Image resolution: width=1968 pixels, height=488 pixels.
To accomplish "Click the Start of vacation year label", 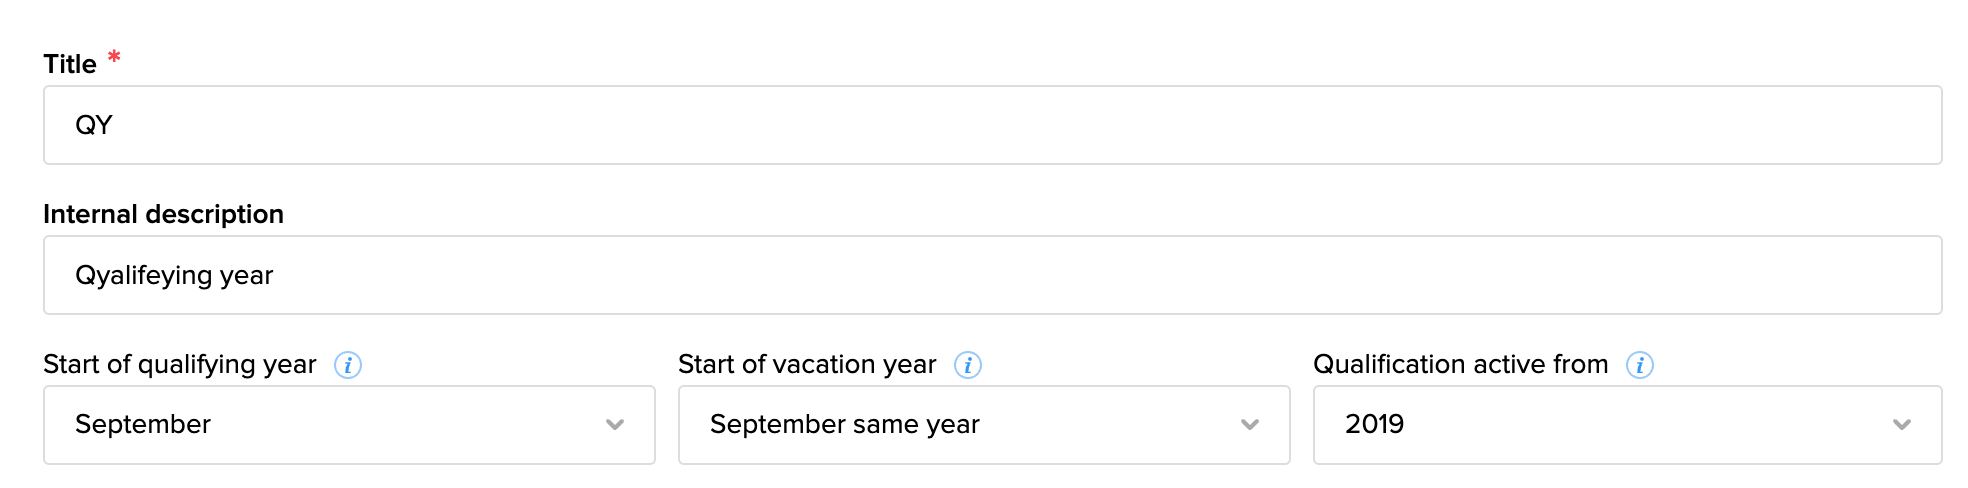I will 807,364.
